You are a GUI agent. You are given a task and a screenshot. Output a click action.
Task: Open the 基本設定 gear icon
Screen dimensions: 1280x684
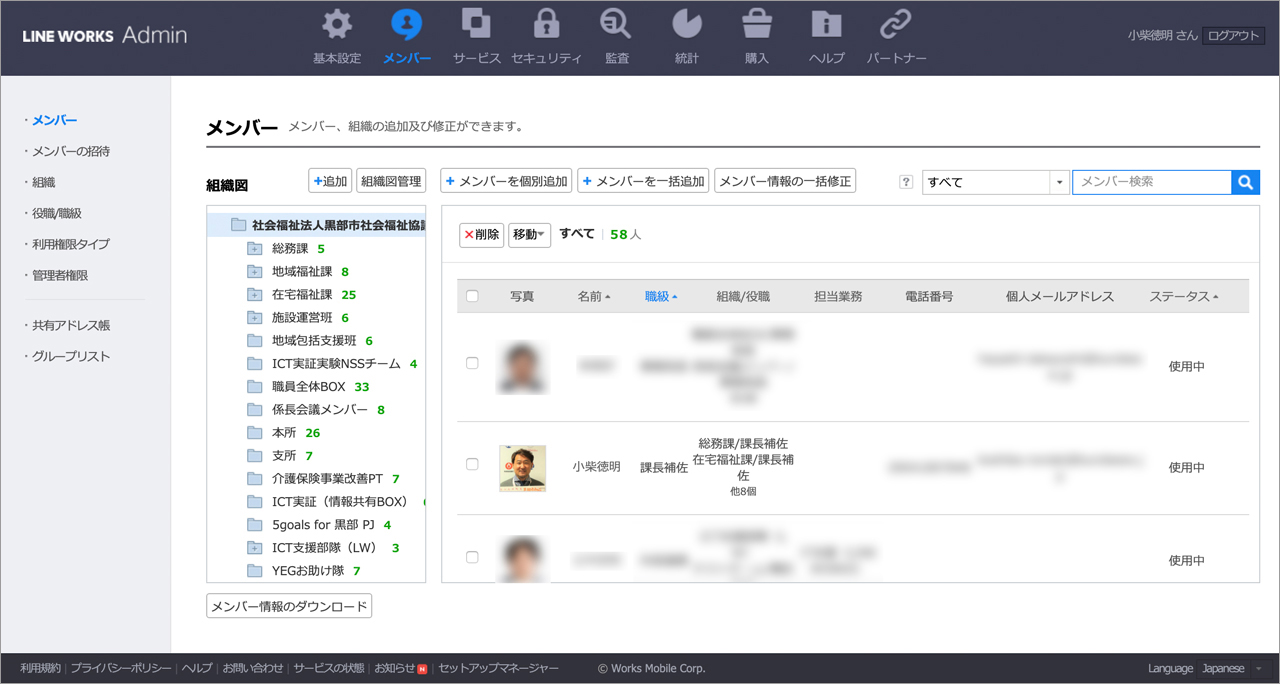(337, 25)
